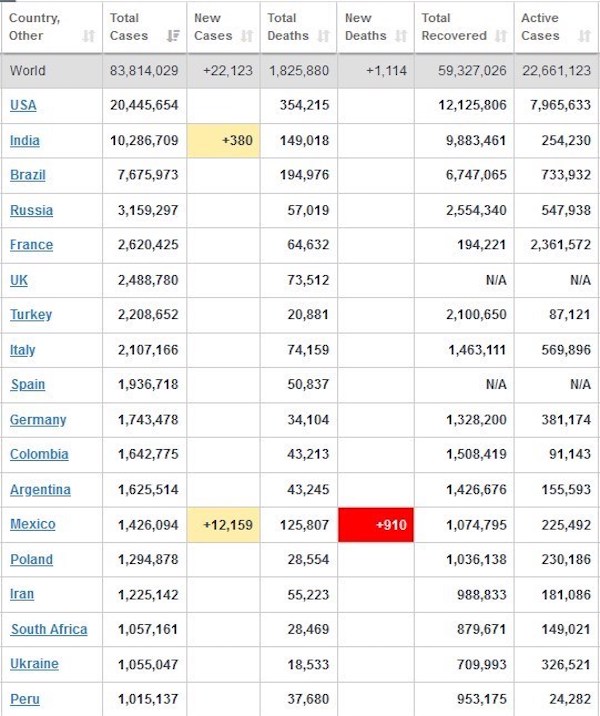The width and height of the screenshot is (600, 716).
Task: Sort by Total Deaths column icon
Action: pos(323,36)
